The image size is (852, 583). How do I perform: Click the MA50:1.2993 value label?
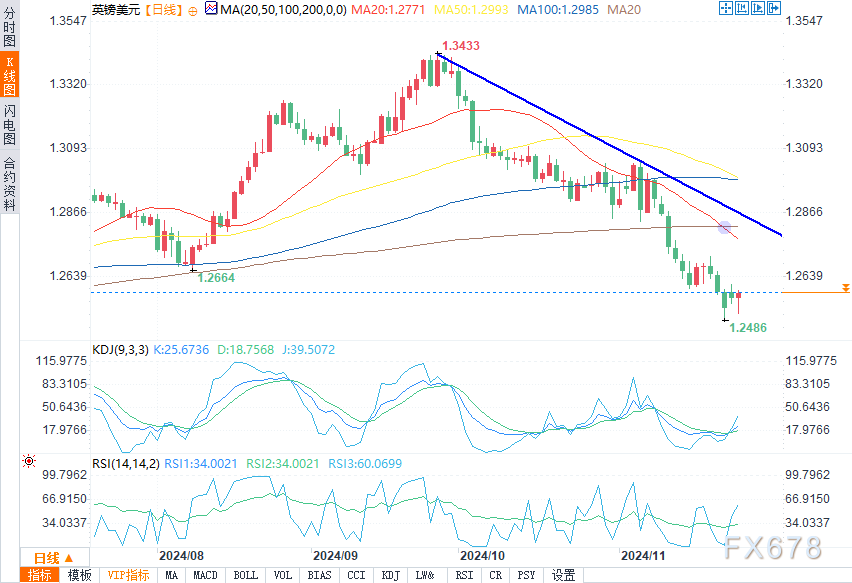471,10
